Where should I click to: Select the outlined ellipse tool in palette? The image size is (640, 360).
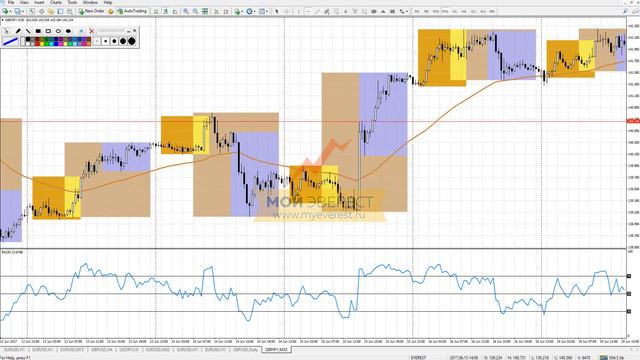coord(58,31)
